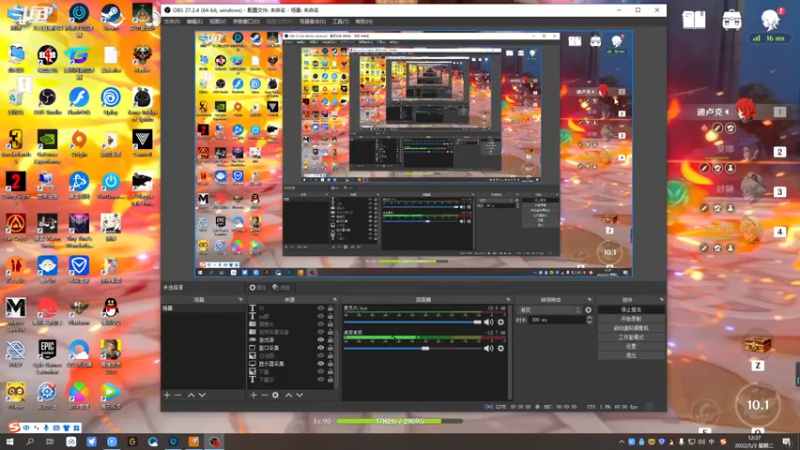Open the 渐变 transition dropdown
This screenshot has width=800, height=450.
pos(549,310)
